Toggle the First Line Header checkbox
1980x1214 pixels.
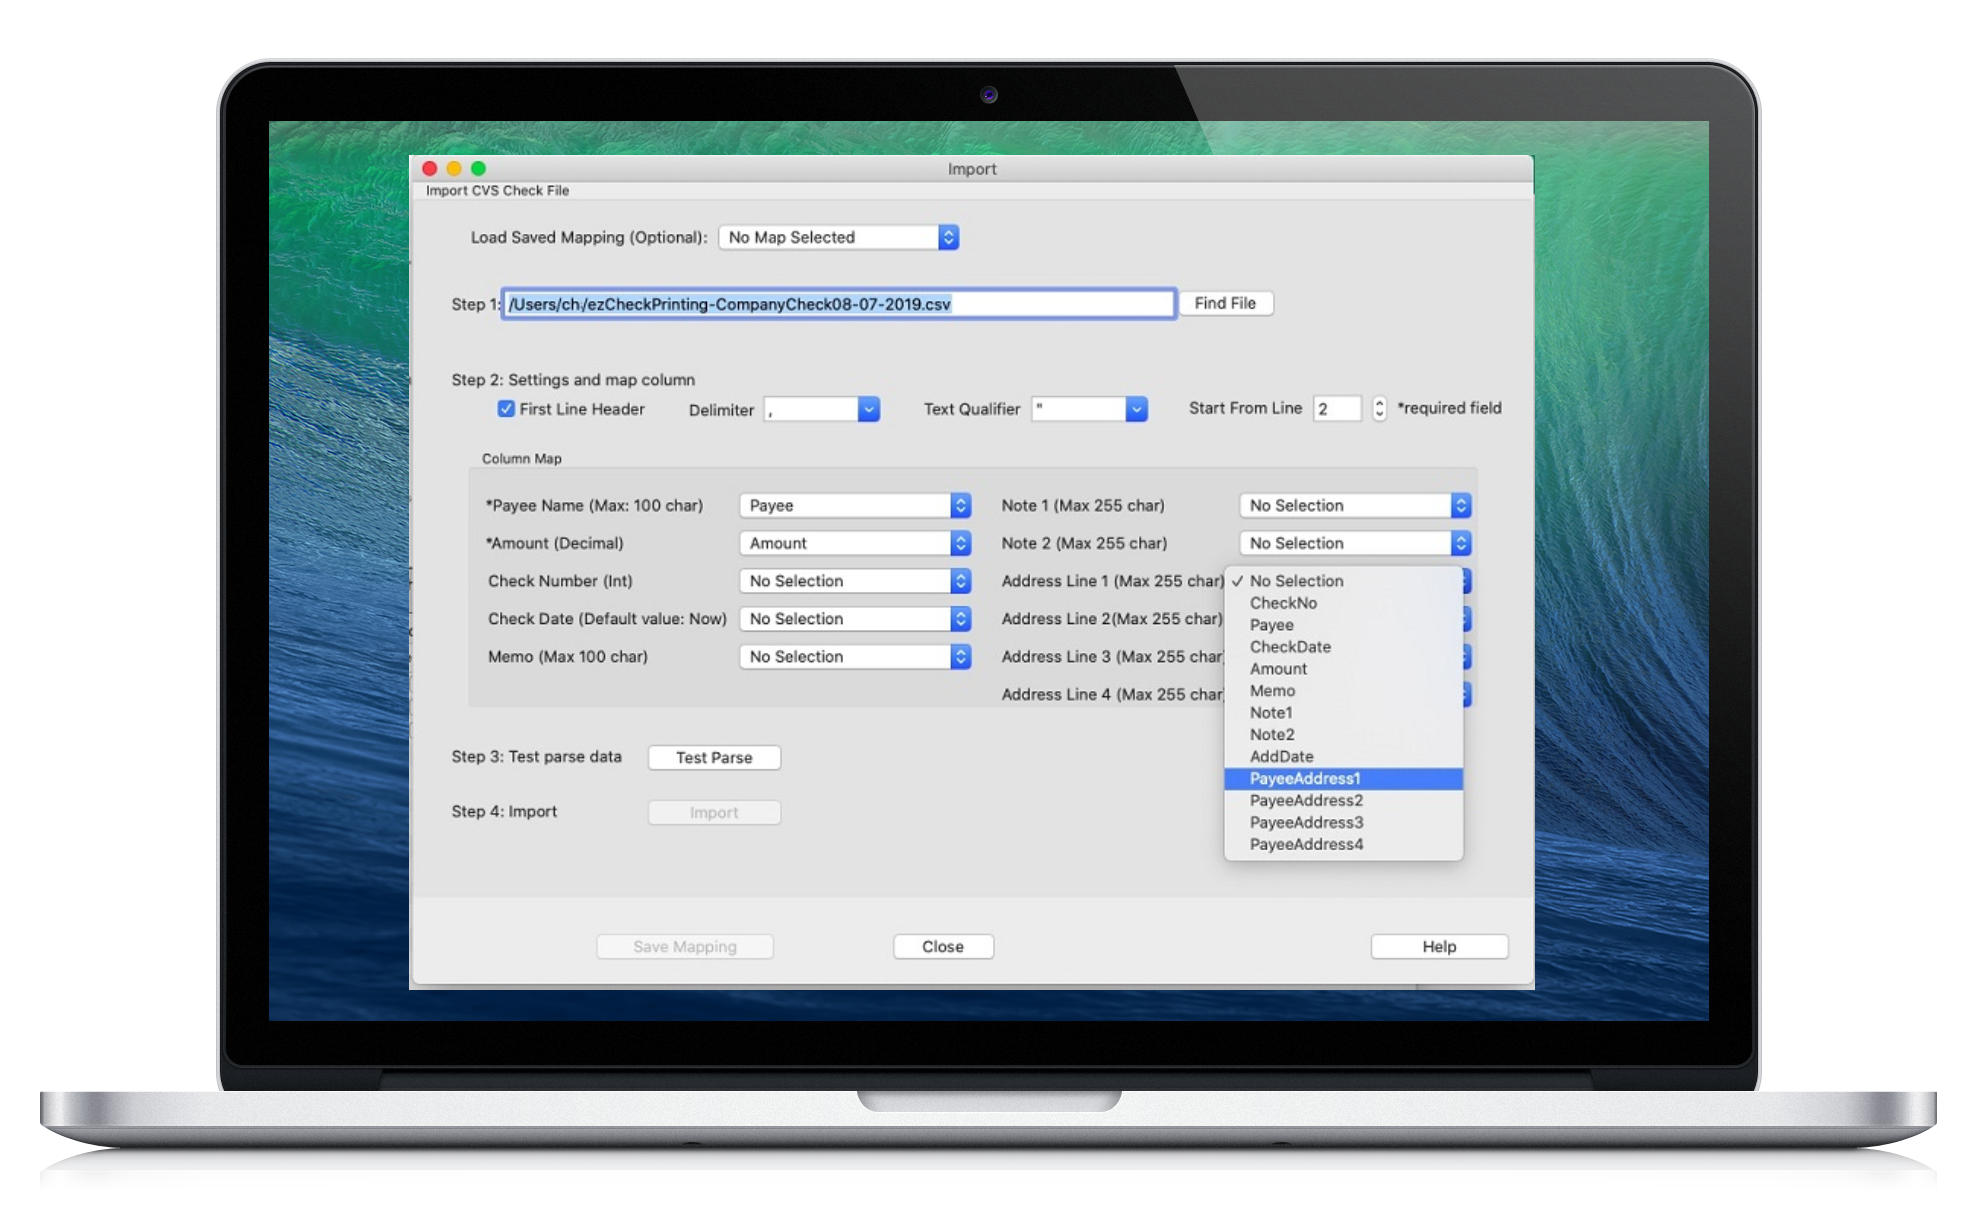click(x=506, y=409)
